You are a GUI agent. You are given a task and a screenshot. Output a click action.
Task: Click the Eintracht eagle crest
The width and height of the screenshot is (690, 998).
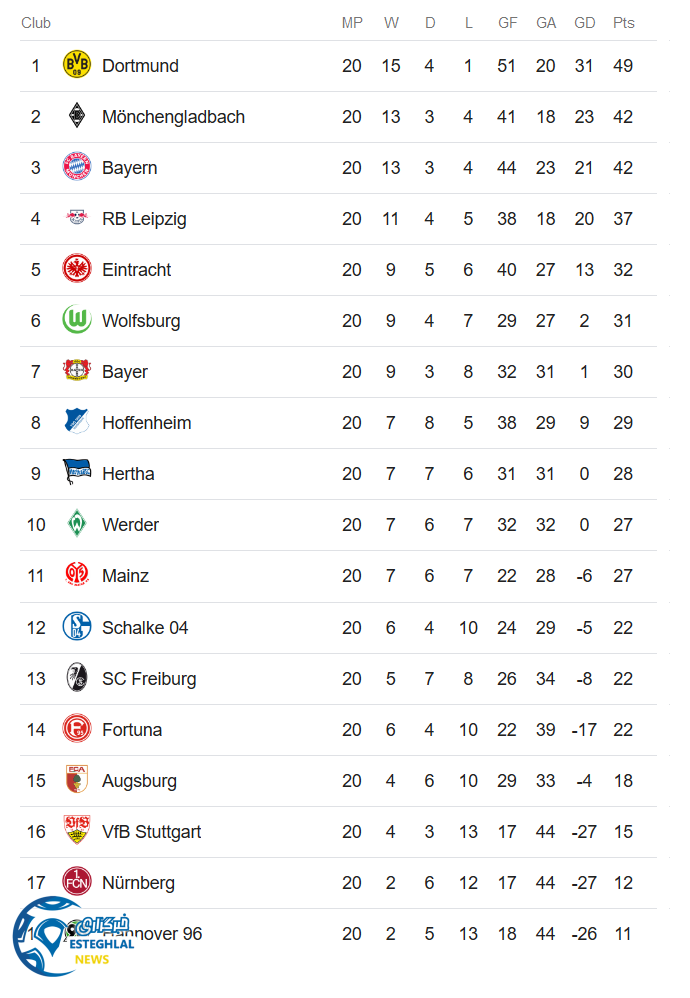click(77, 270)
